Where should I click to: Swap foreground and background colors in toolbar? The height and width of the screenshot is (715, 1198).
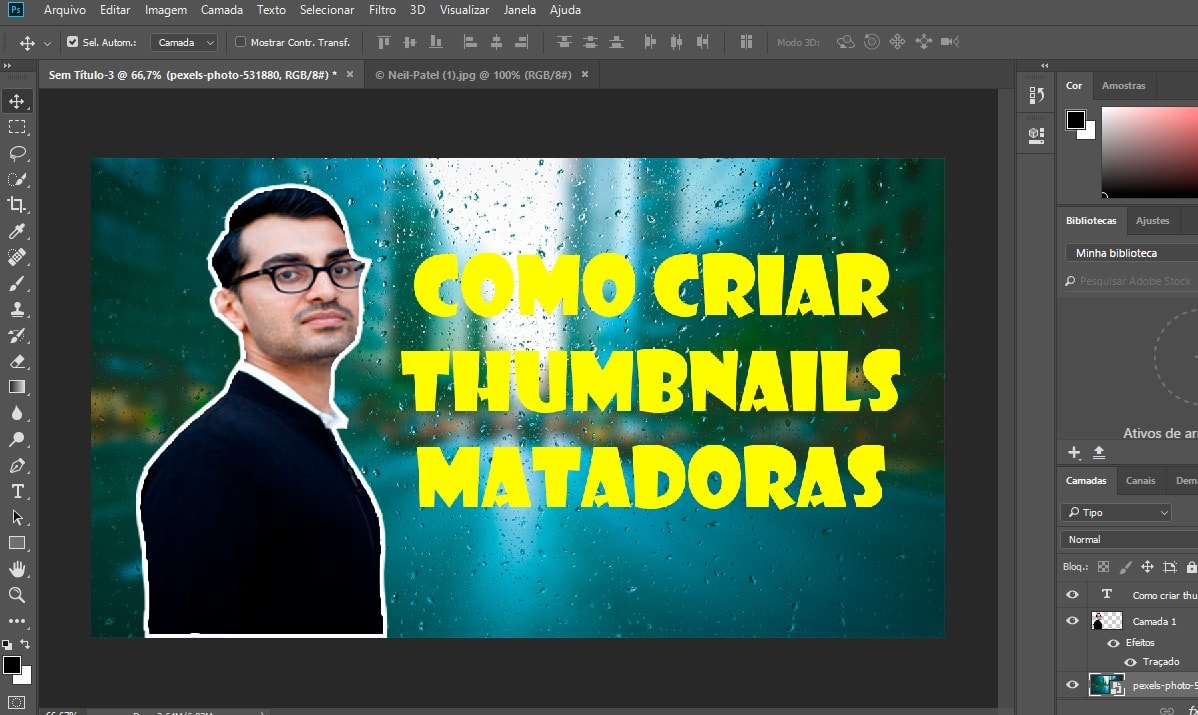tap(25, 644)
